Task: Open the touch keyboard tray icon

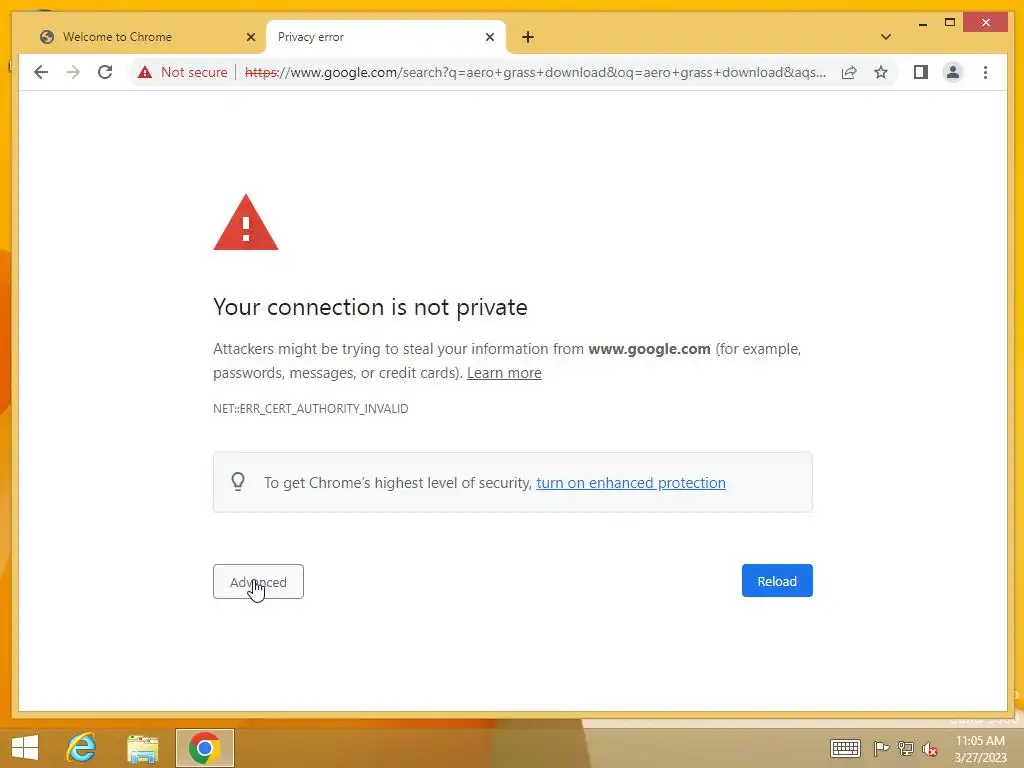Action: (845, 748)
